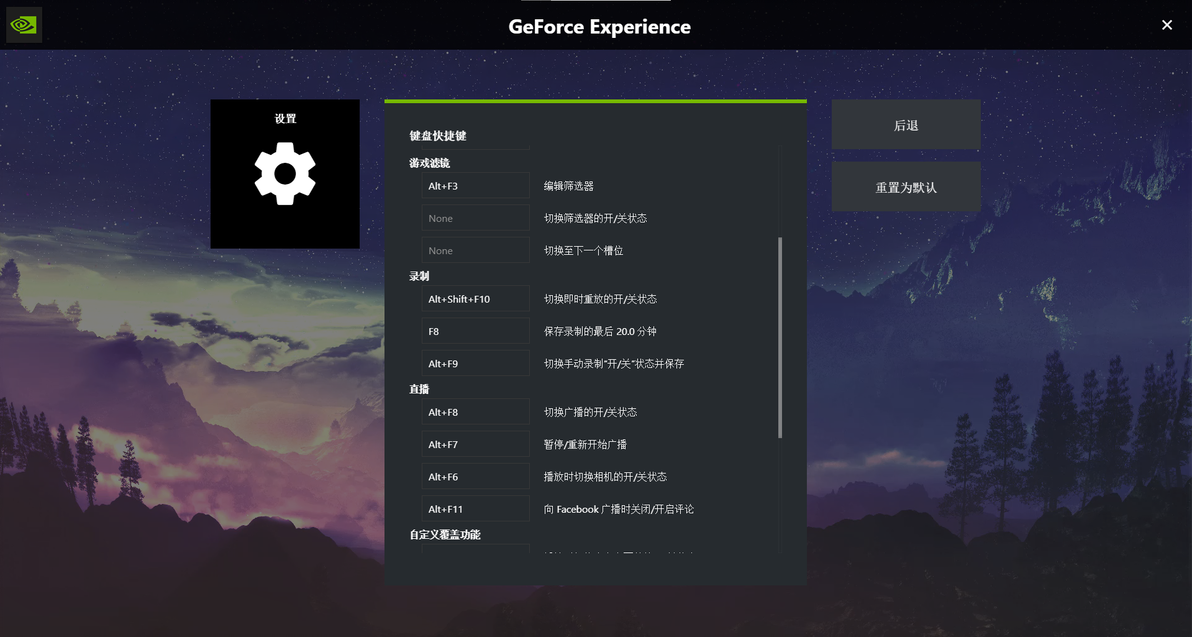Edit the Alt+F7 shortcut field
This screenshot has height=637, width=1192.
(476, 444)
